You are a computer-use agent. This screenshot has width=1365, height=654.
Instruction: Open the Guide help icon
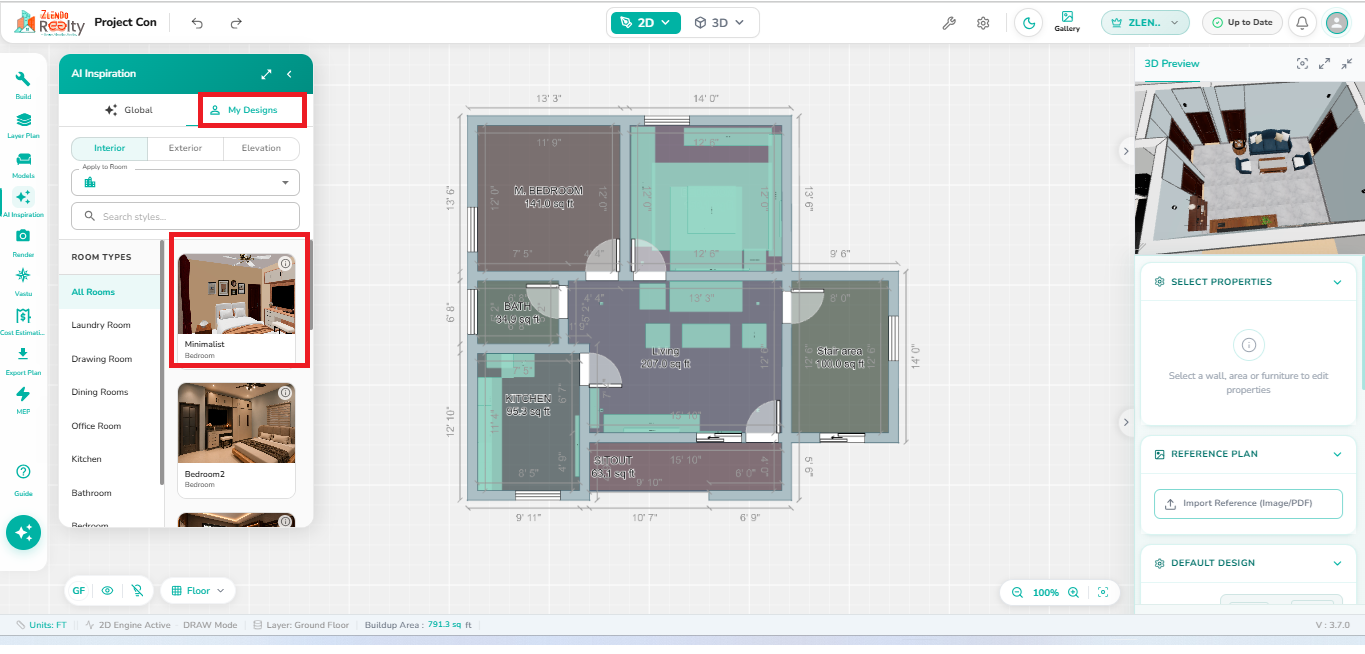[23, 479]
